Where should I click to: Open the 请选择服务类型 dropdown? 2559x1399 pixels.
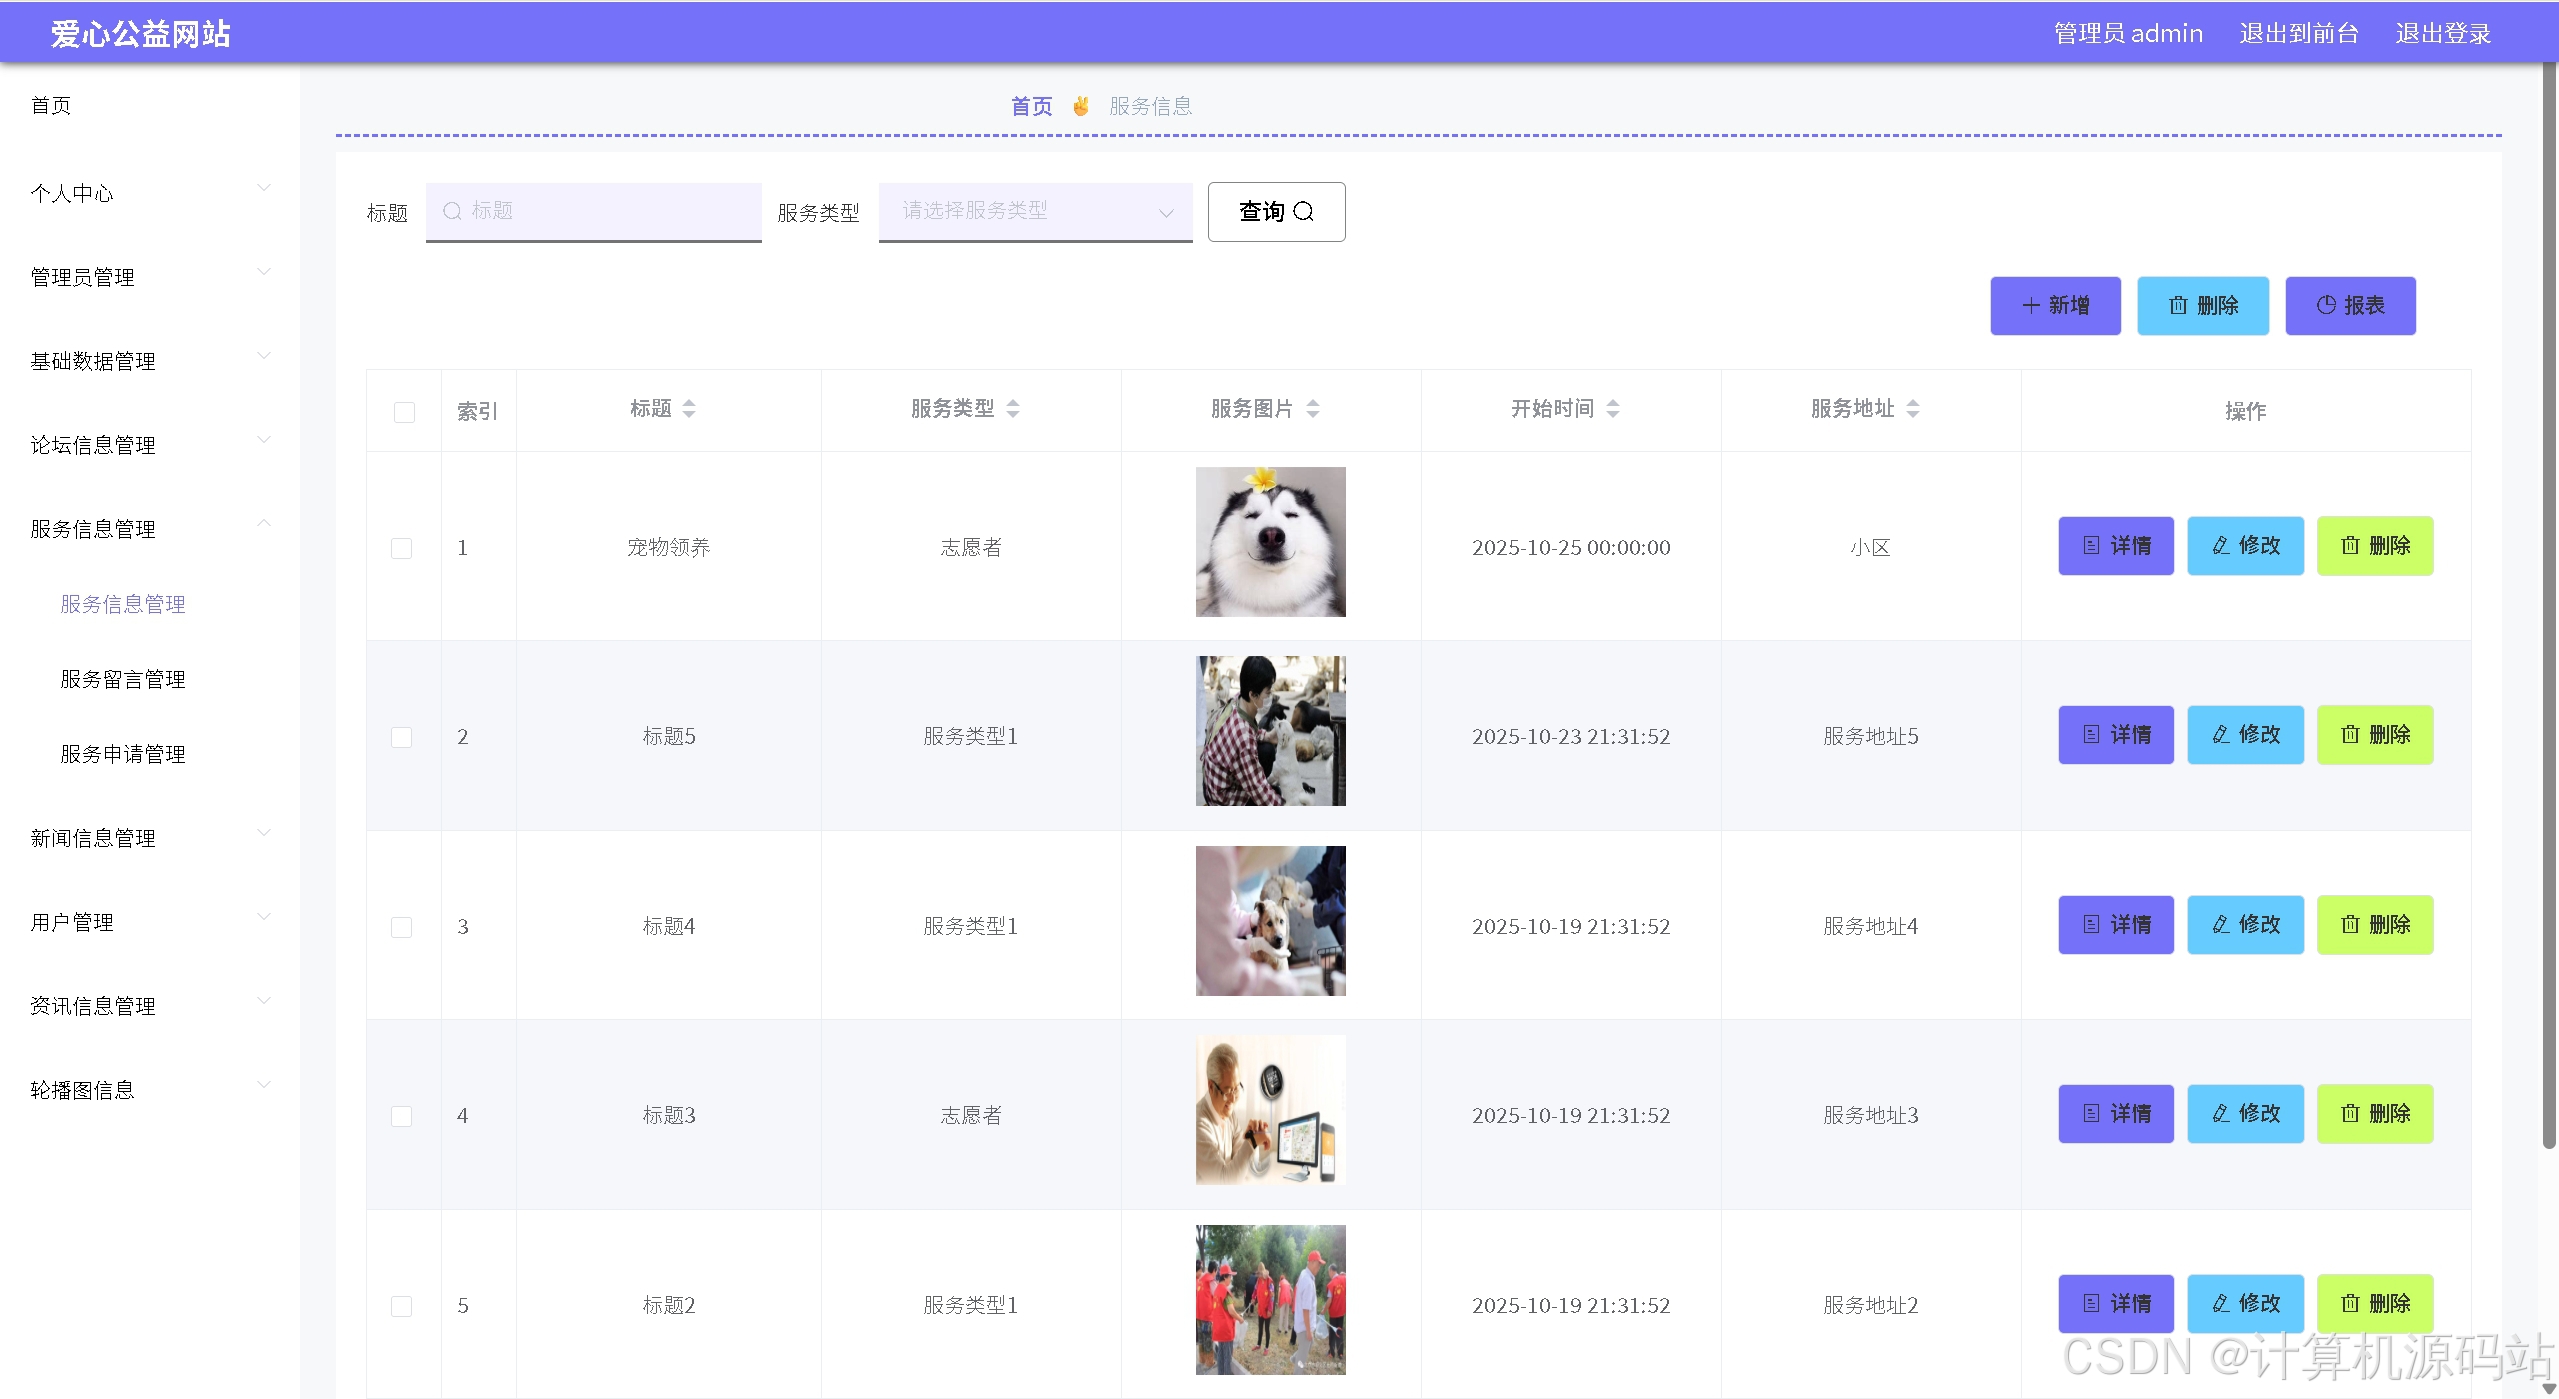coord(1035,211)
